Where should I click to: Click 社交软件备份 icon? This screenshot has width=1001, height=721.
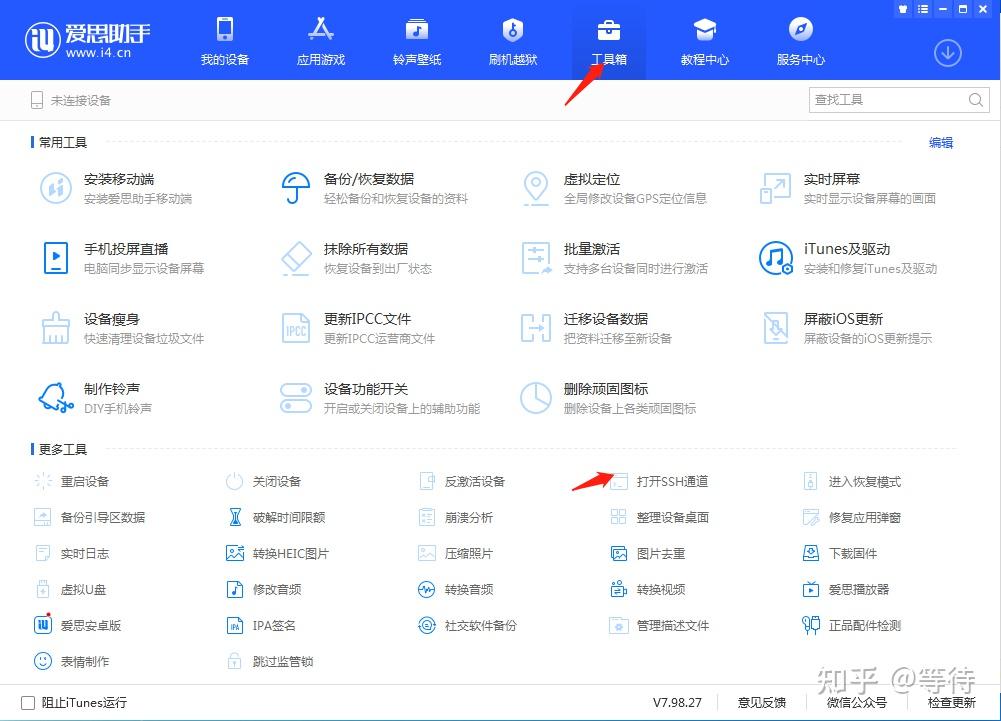pos(426,625)
